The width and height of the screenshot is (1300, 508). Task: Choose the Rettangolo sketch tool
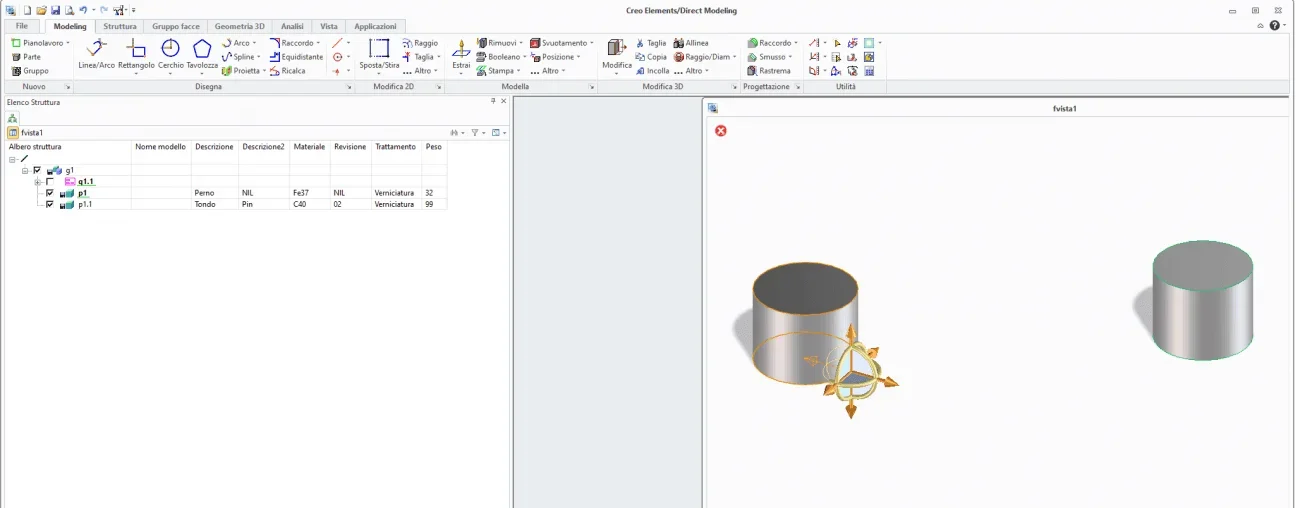[x=136, y=54]
